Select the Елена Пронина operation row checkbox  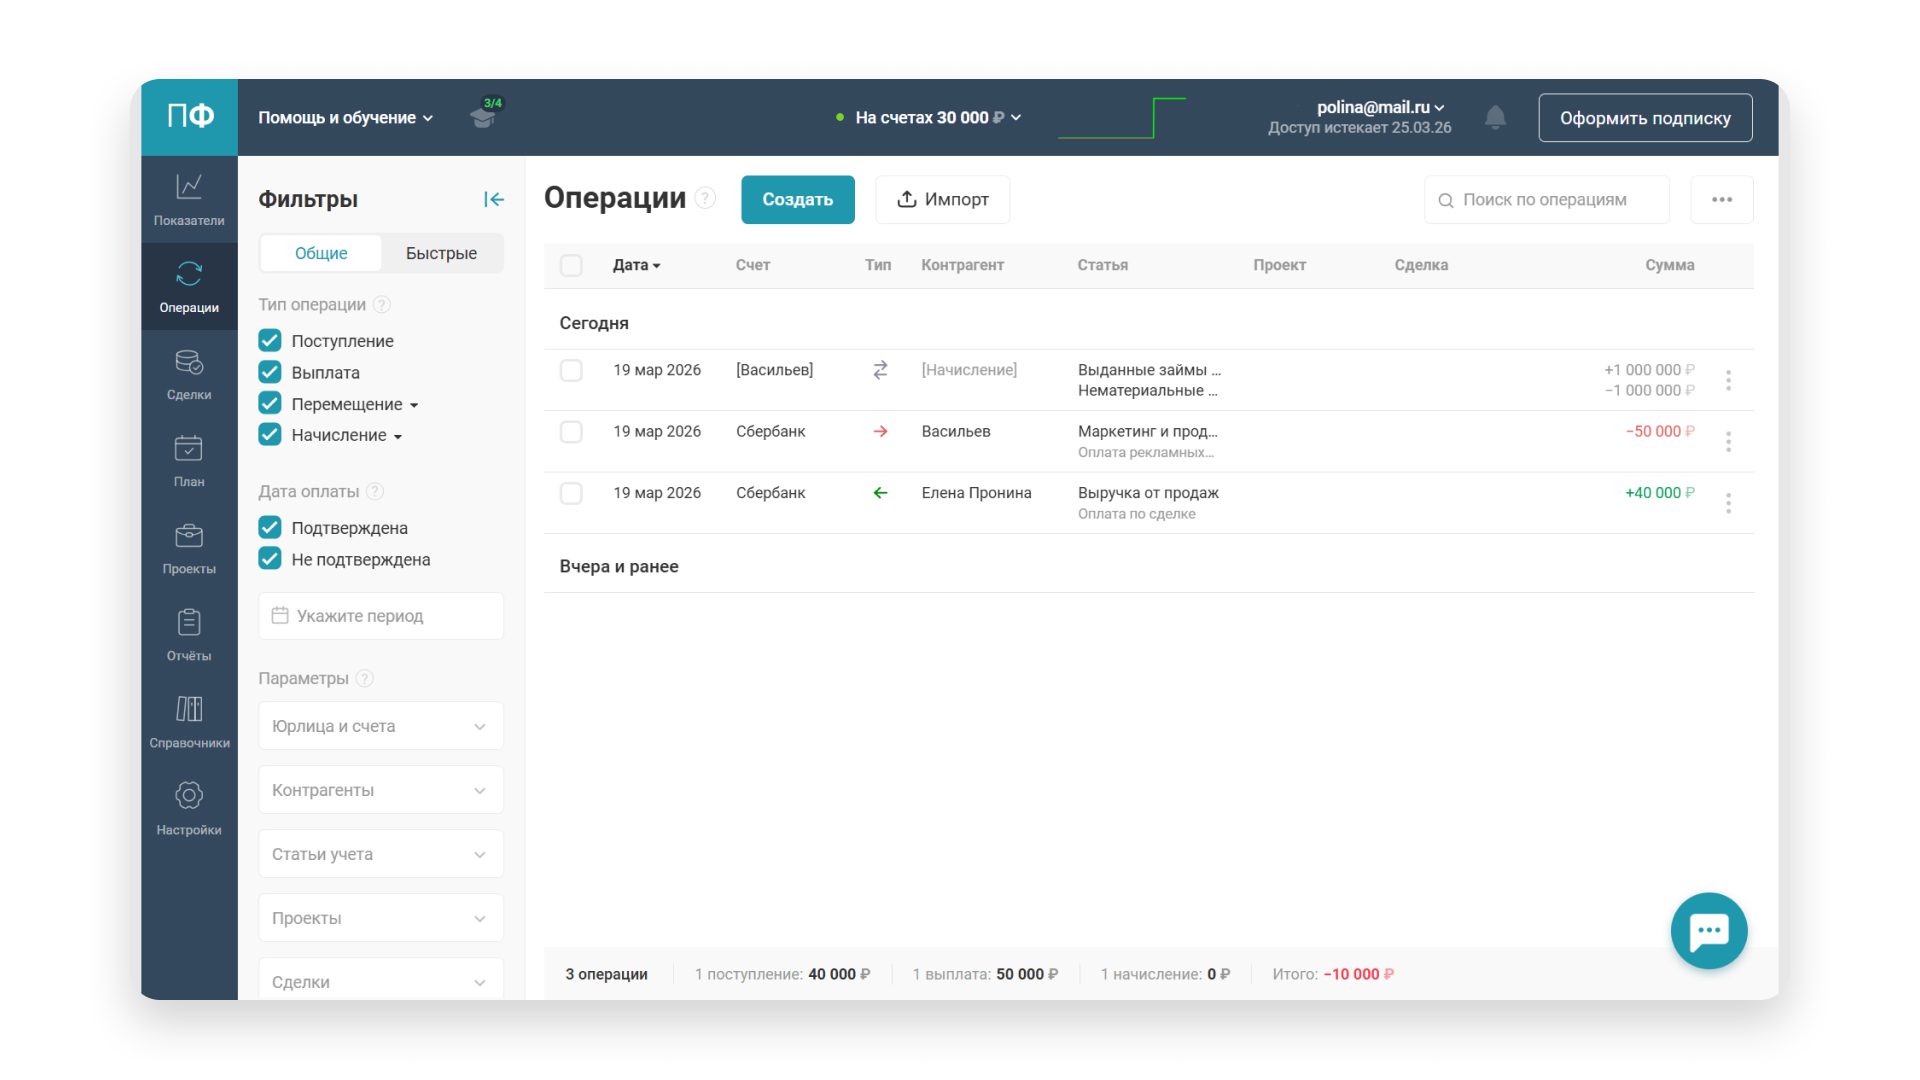pos(571,493)
